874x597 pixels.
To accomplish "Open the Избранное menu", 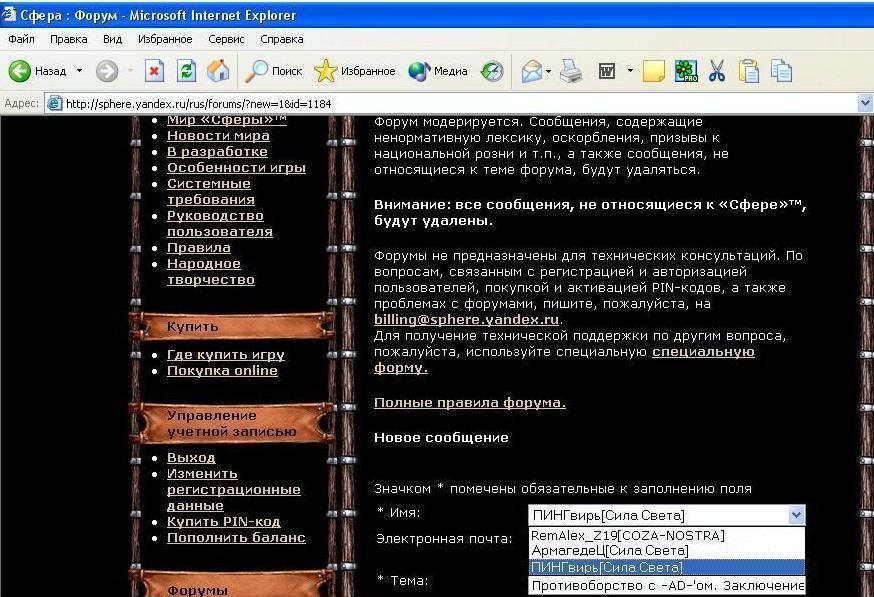I will pyautogui.click(x=165, y=39).
